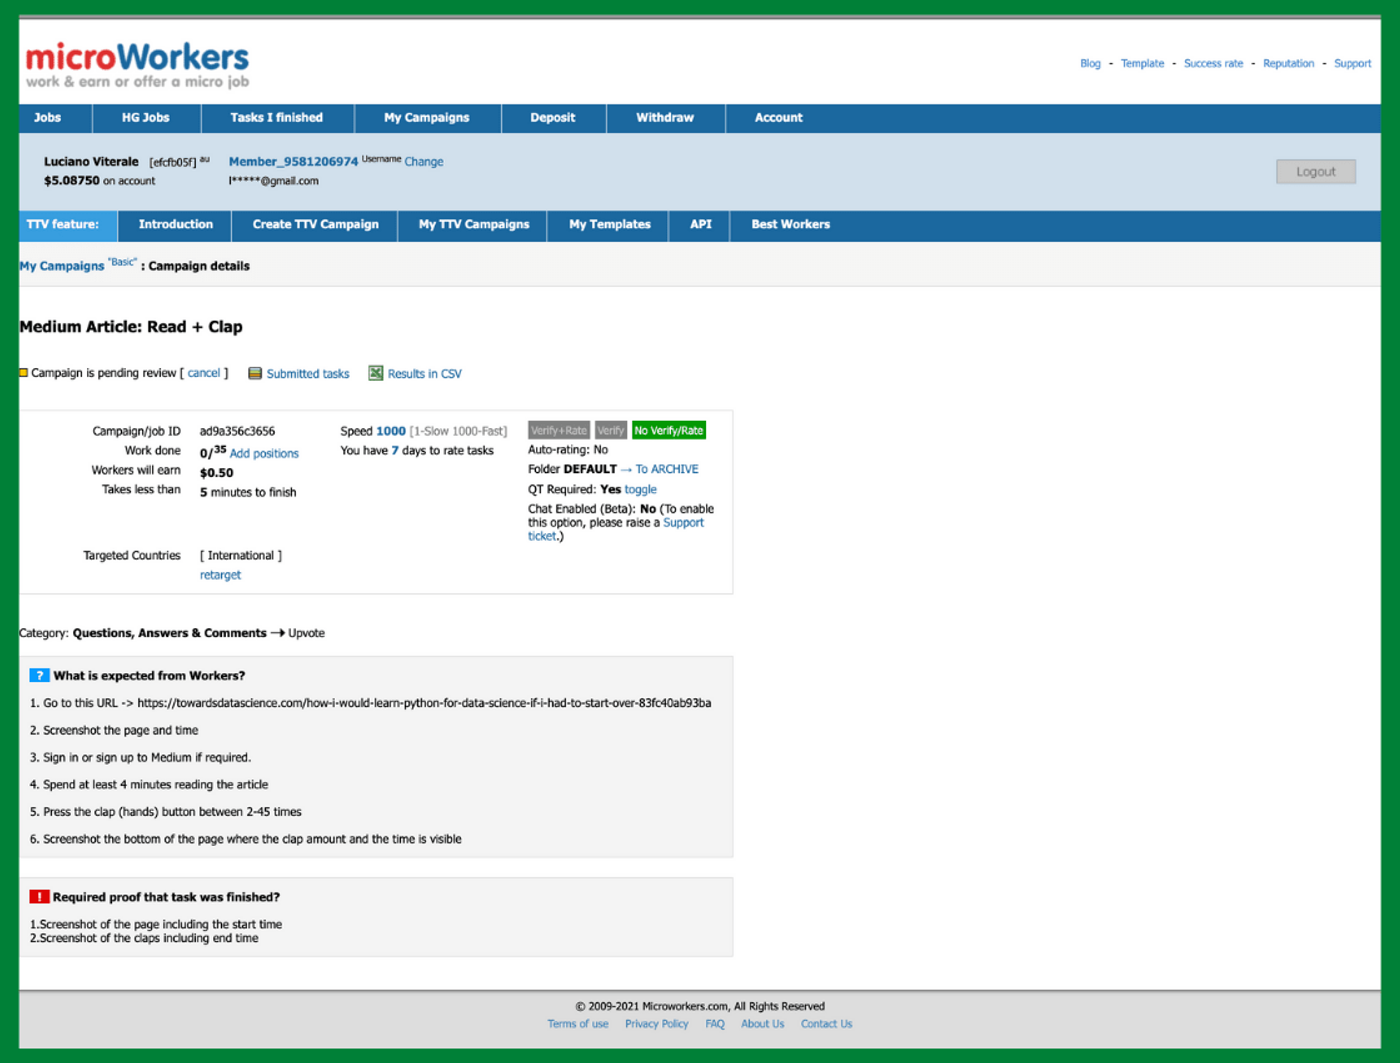Viewport: 1400px width, 1063px height.
Task: Open the Account tab
Action: pyautogui.click(x=779, y=118)
